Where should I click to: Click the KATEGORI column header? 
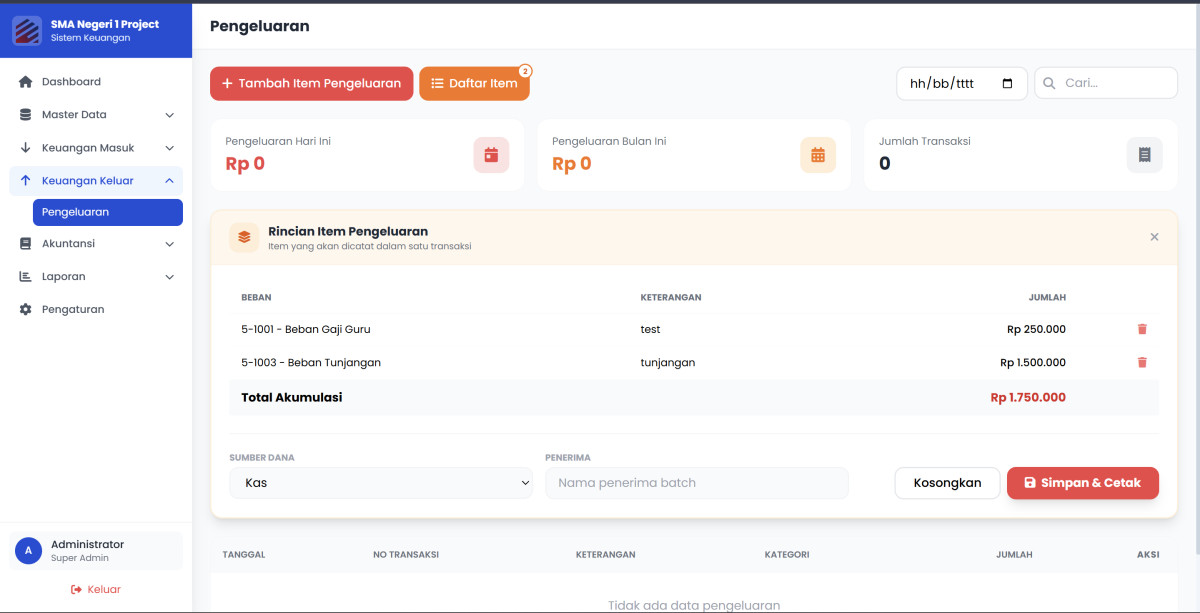coord(787,554)
